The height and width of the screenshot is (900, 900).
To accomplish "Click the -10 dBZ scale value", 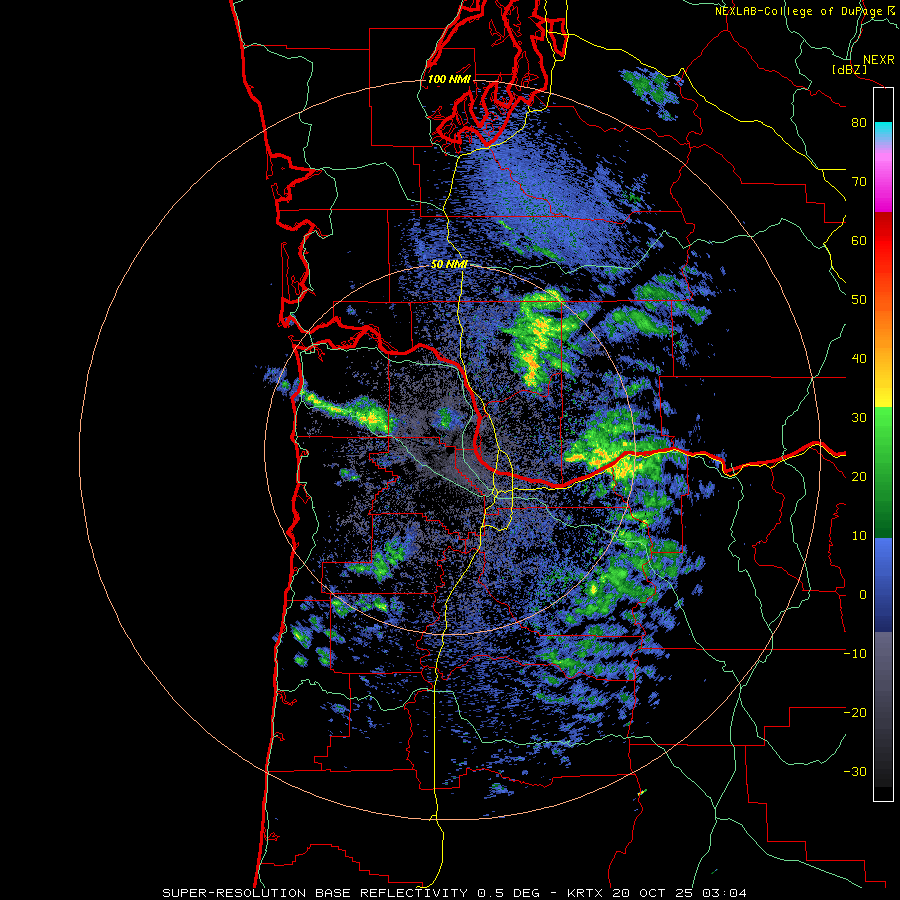I will pos(855,653).
